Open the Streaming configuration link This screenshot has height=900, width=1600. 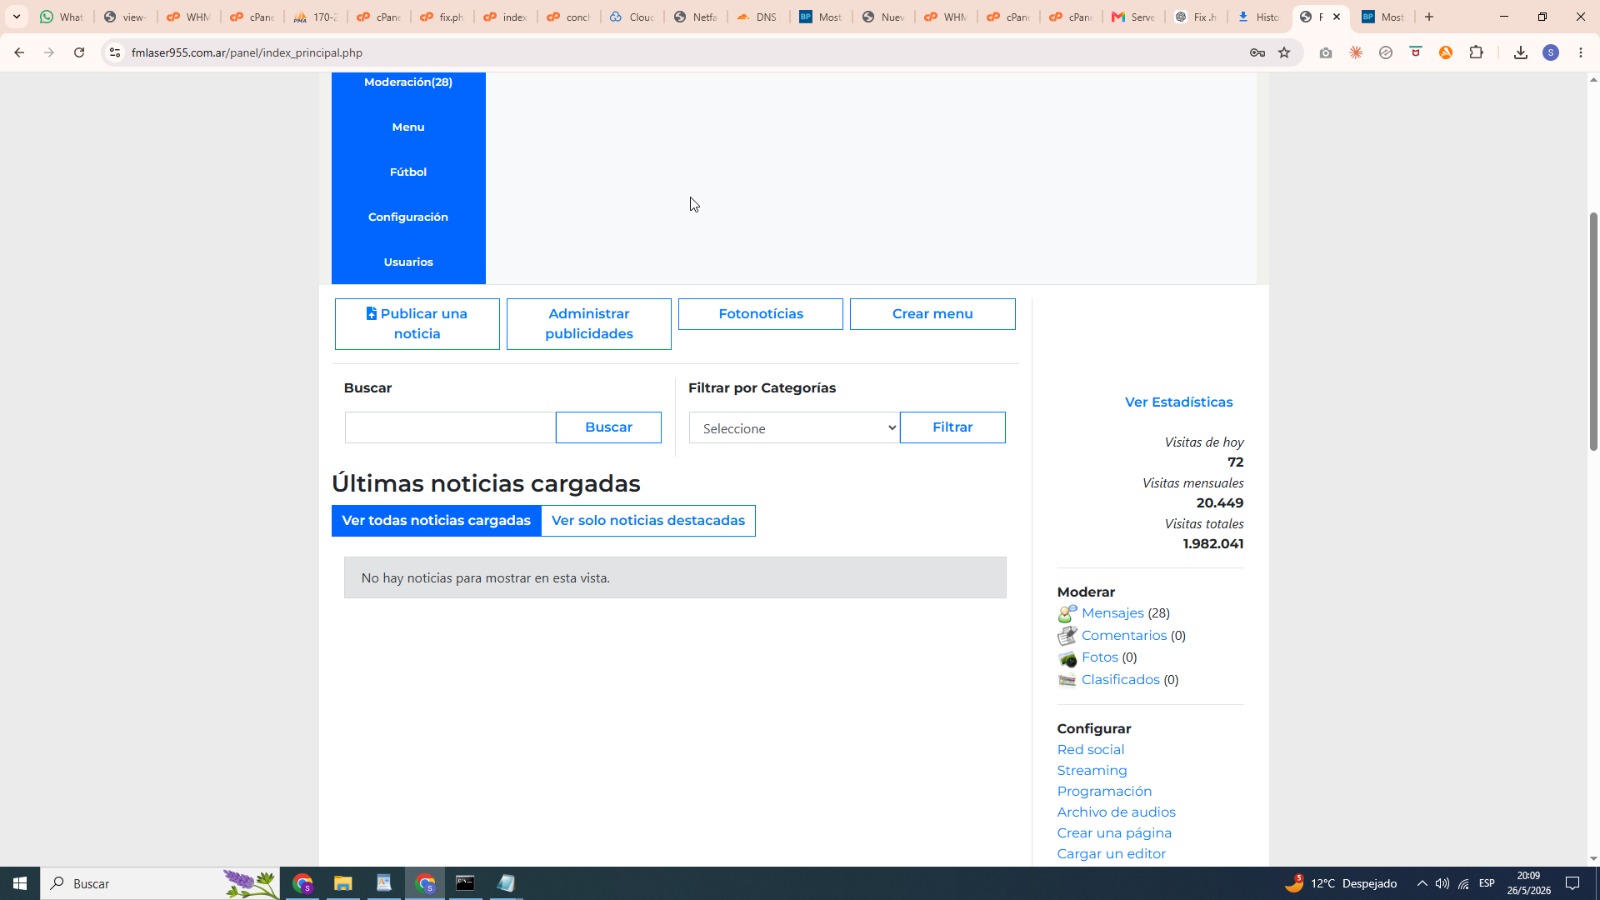click(x=1092, y=770)
